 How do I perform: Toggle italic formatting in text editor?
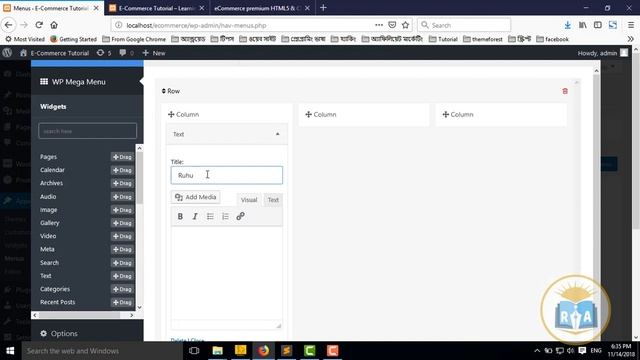[x=195, y=216]
